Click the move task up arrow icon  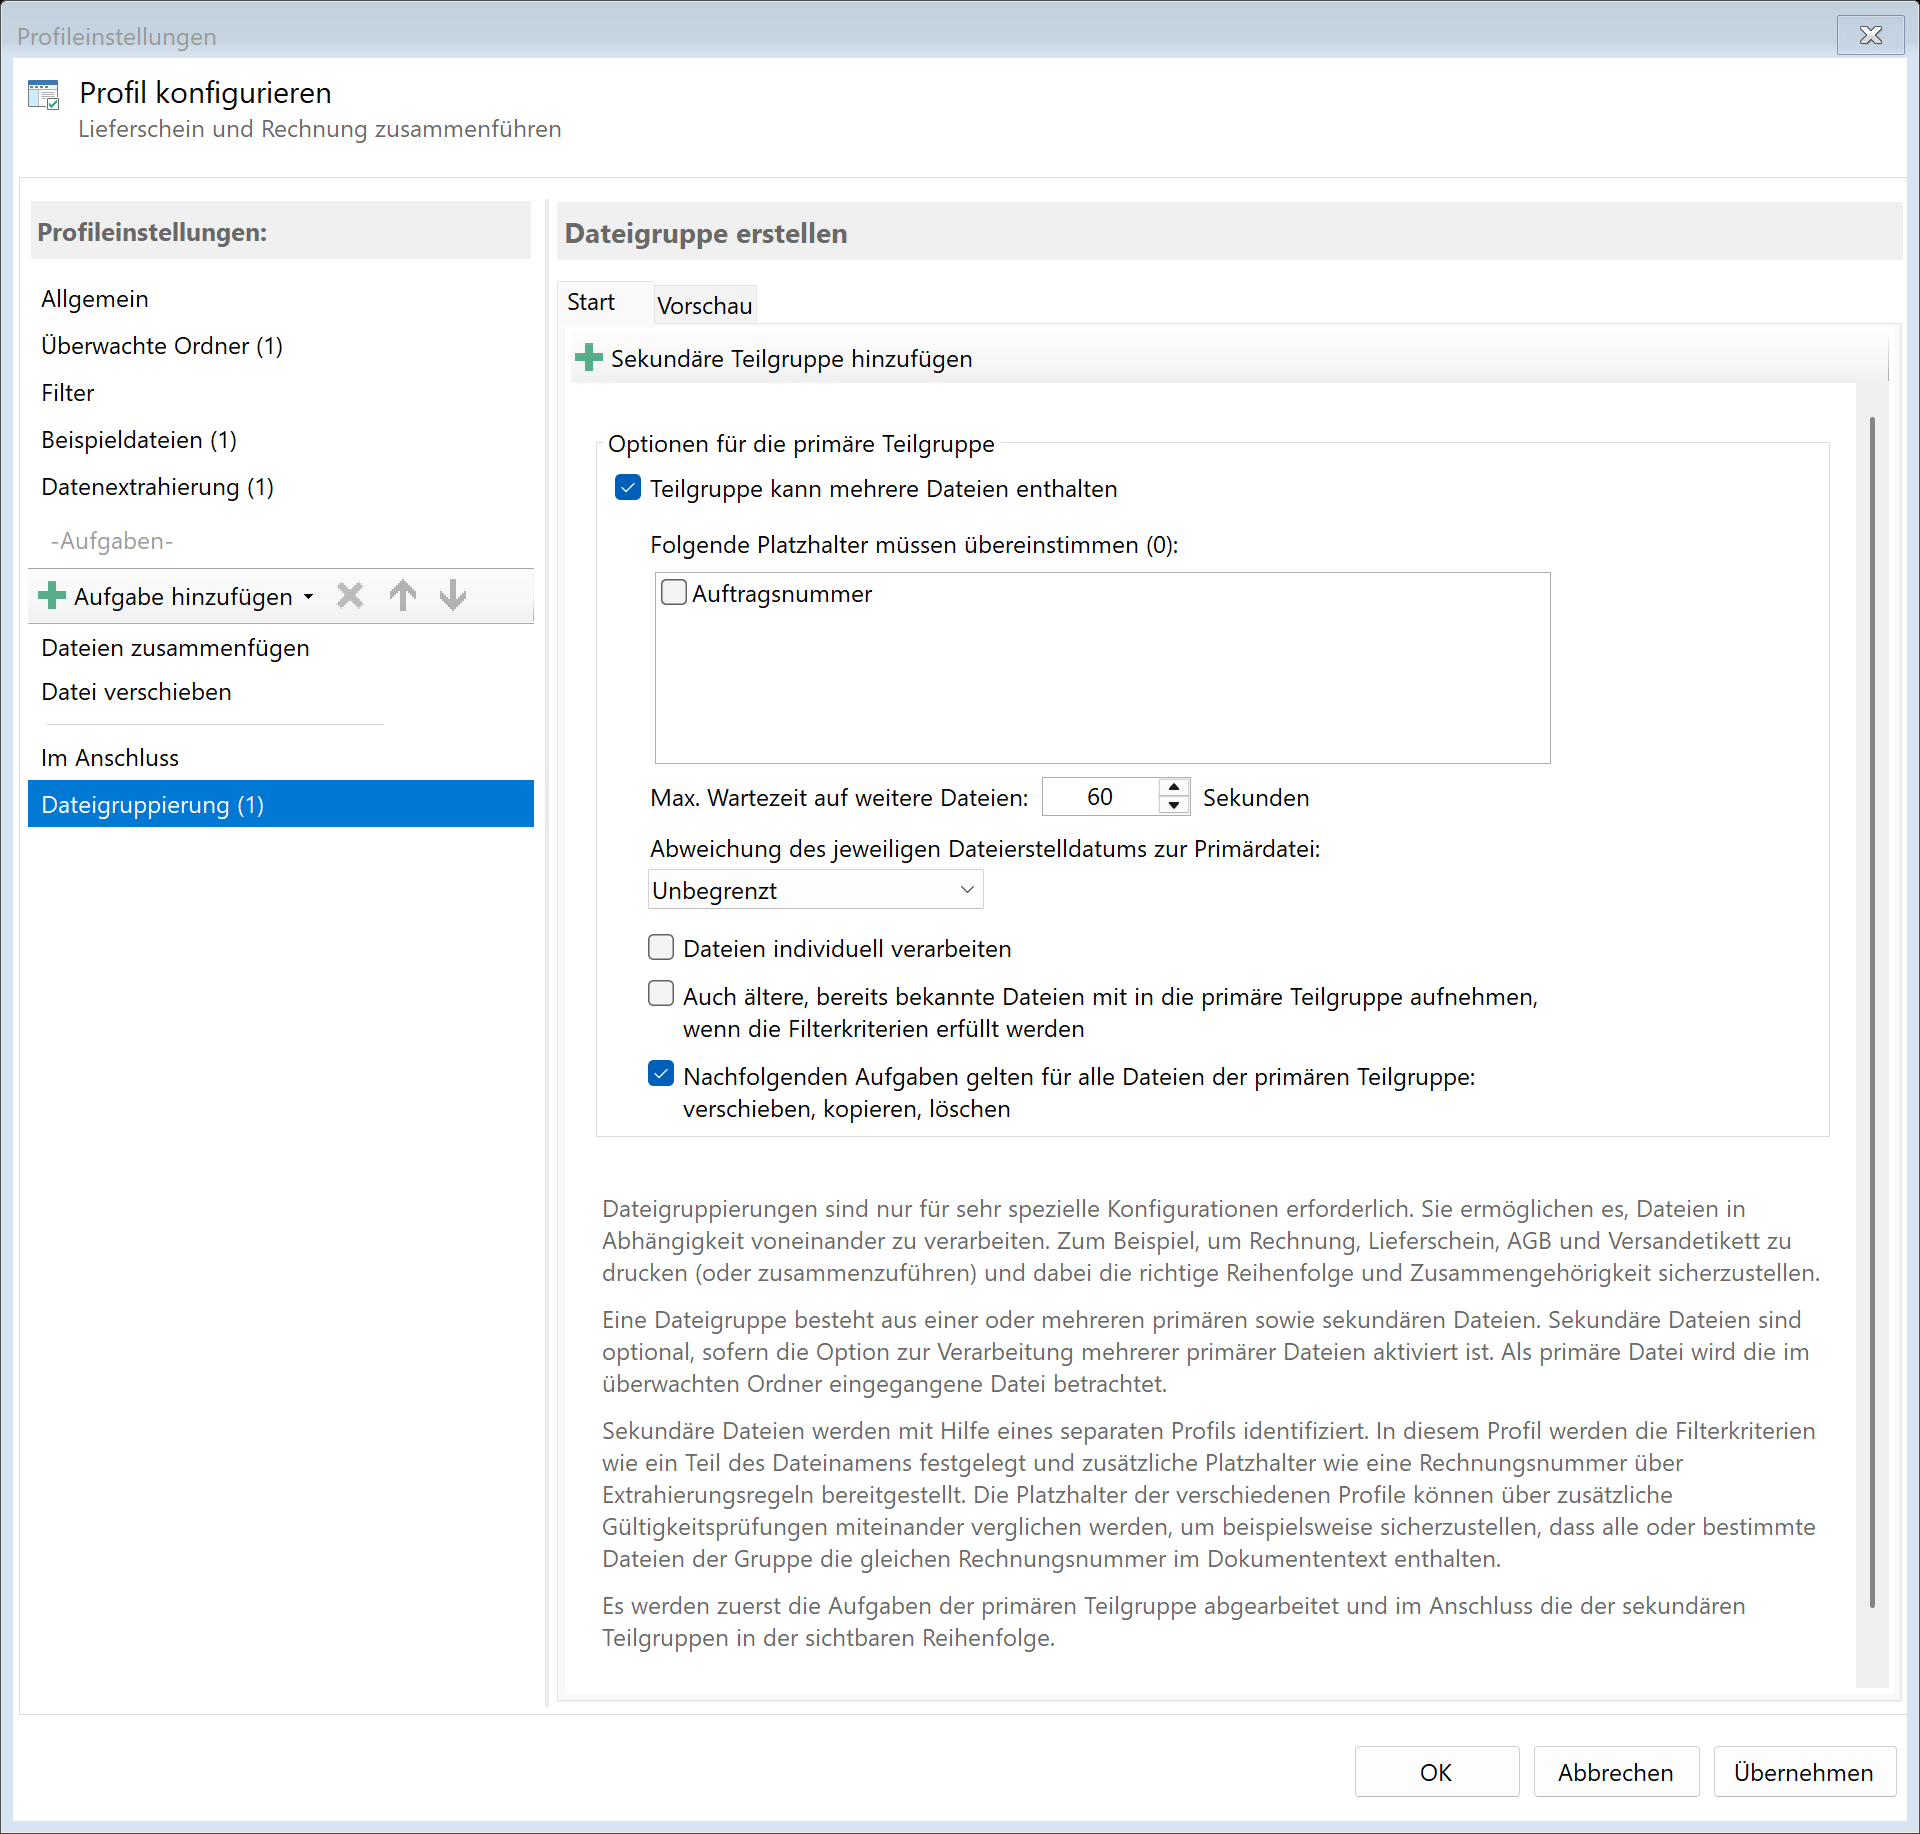coord(403,597)
